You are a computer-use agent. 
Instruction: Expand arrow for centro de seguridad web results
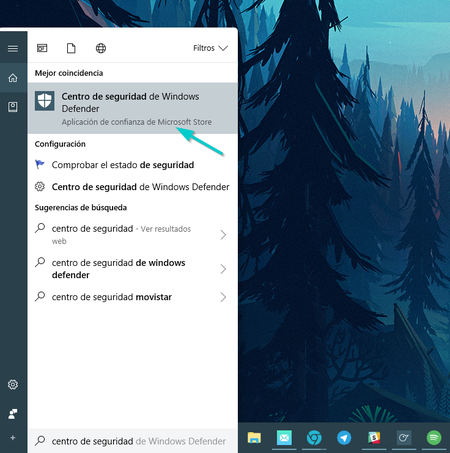point(223,235)
